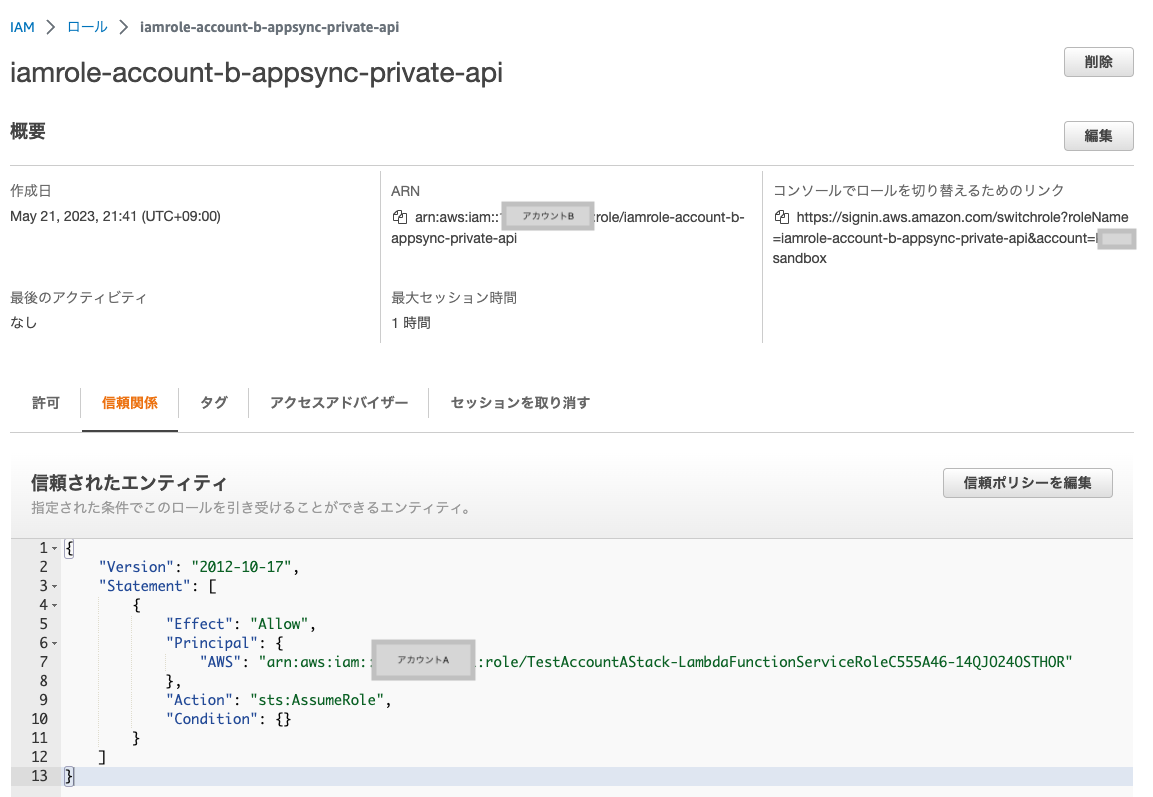
Task: Collapse the Statement array on line 3
Action: pos(53,585)
